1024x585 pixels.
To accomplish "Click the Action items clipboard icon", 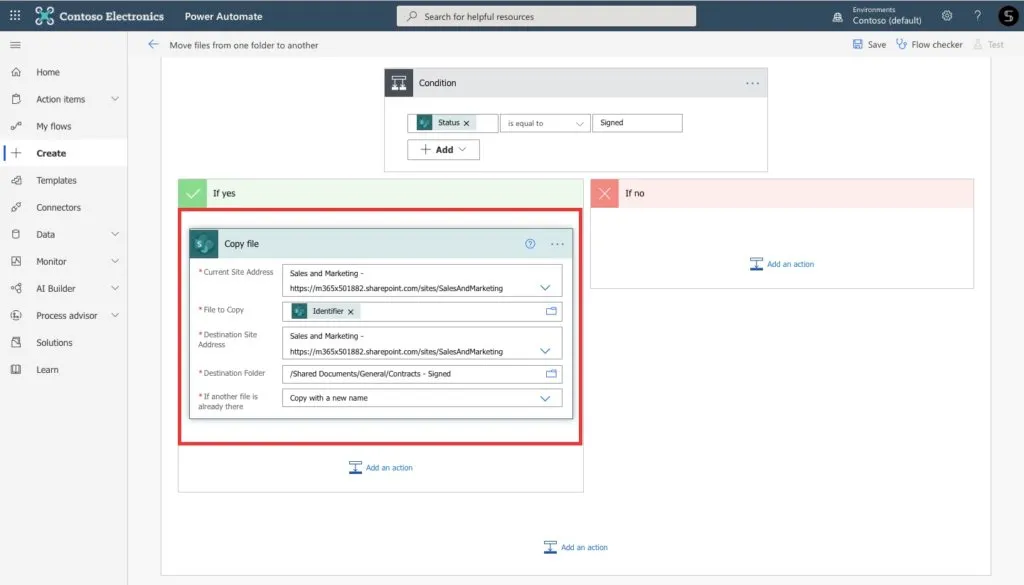I will [16, 99].
